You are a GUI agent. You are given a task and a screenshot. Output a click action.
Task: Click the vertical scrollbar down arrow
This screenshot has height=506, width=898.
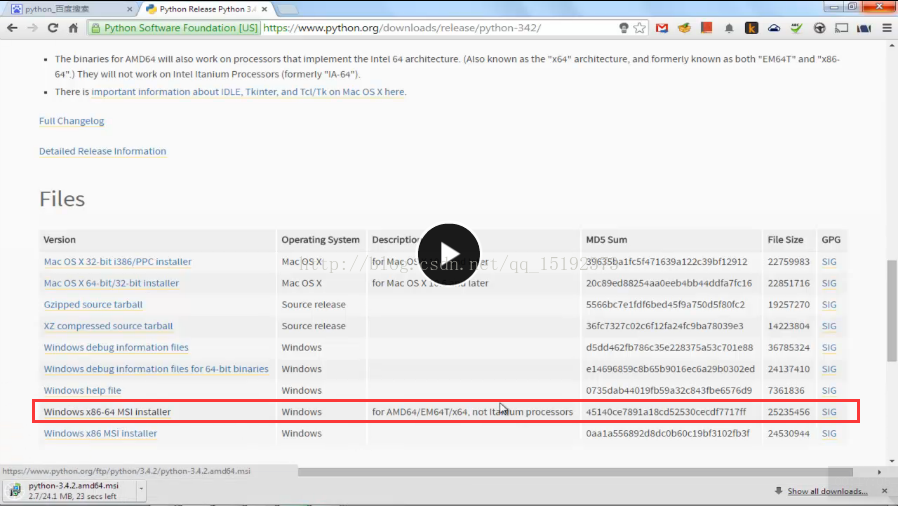point(892,461)
